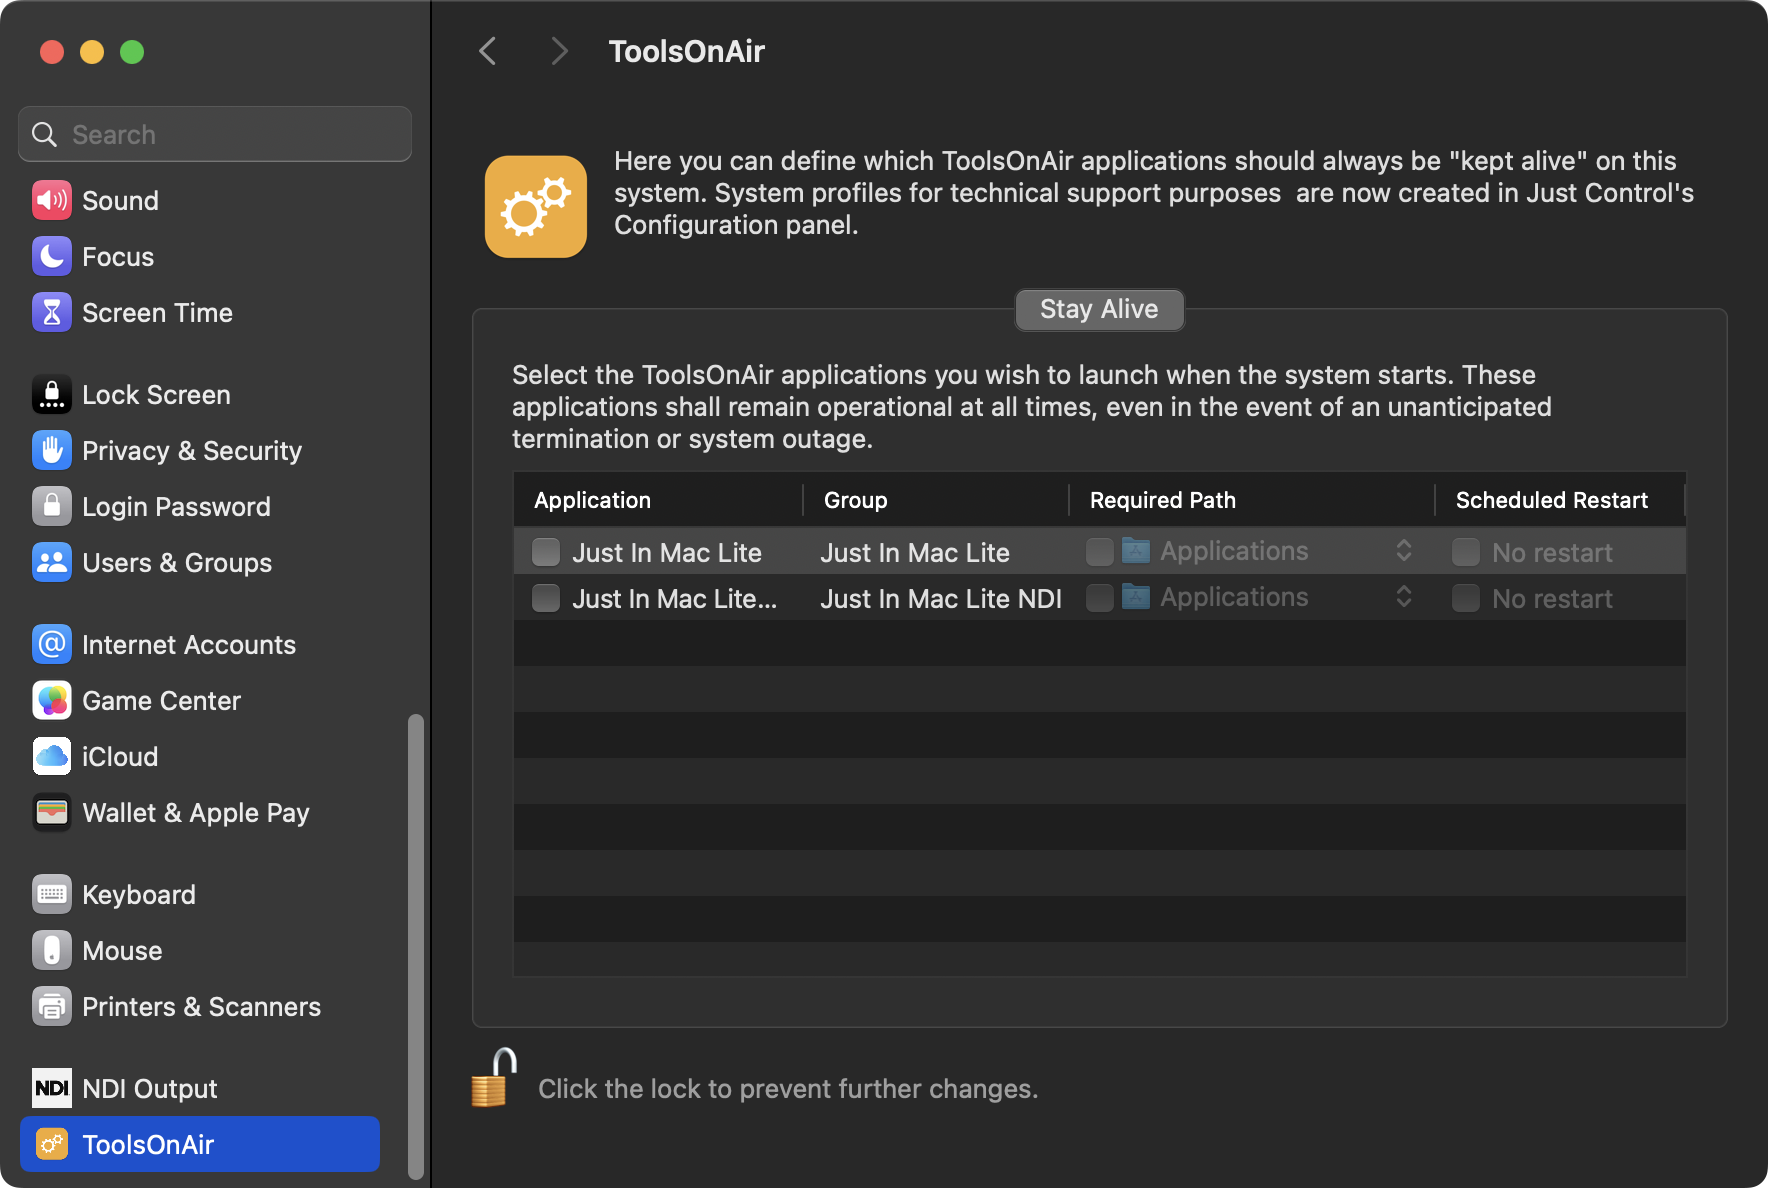Toggle required path checkbox for Just In Mac Lite

(1100, 552)
